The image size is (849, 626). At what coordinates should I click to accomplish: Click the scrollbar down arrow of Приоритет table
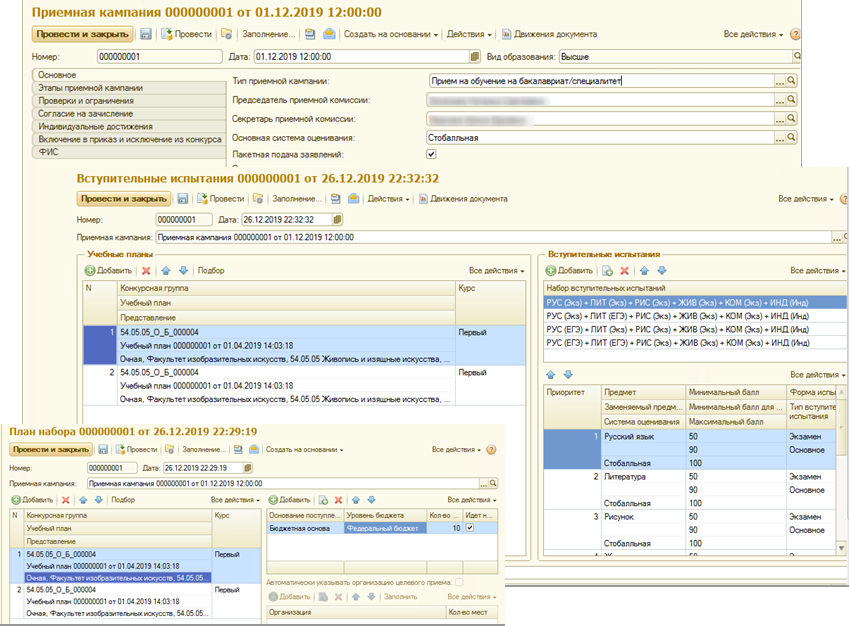tap(841, 549)
